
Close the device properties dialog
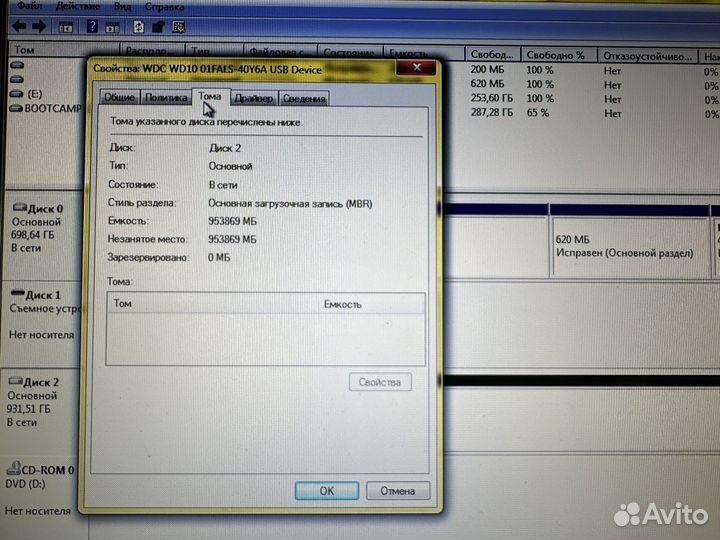click(x=416, y=68)
